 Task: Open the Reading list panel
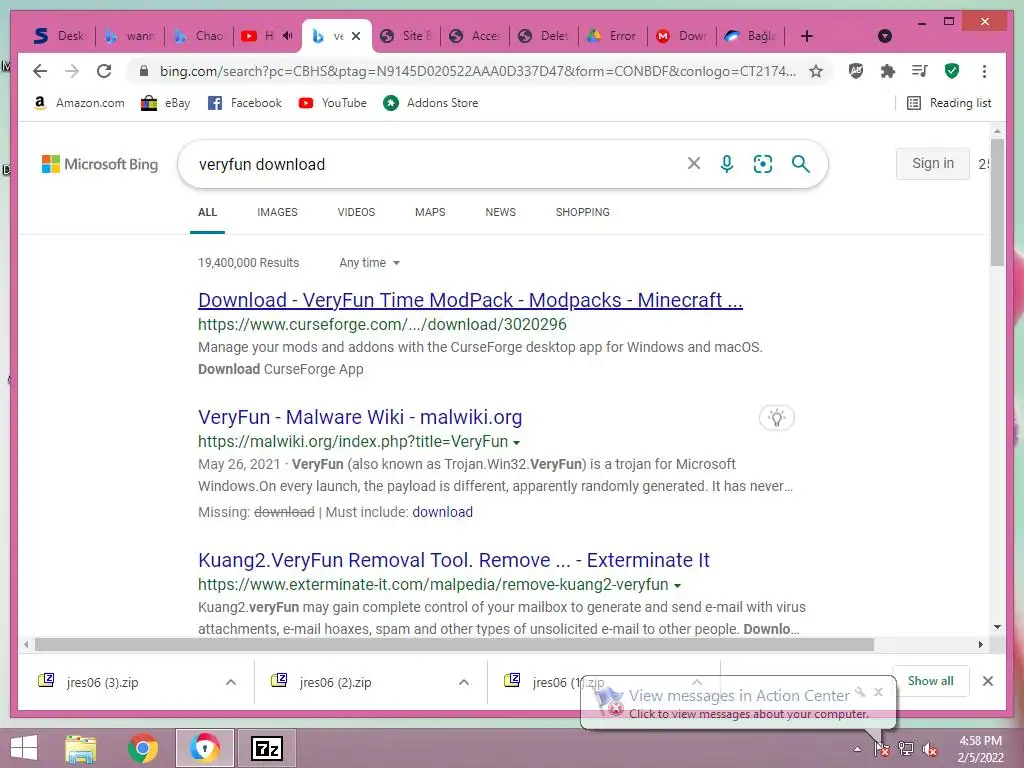point(949,103)
